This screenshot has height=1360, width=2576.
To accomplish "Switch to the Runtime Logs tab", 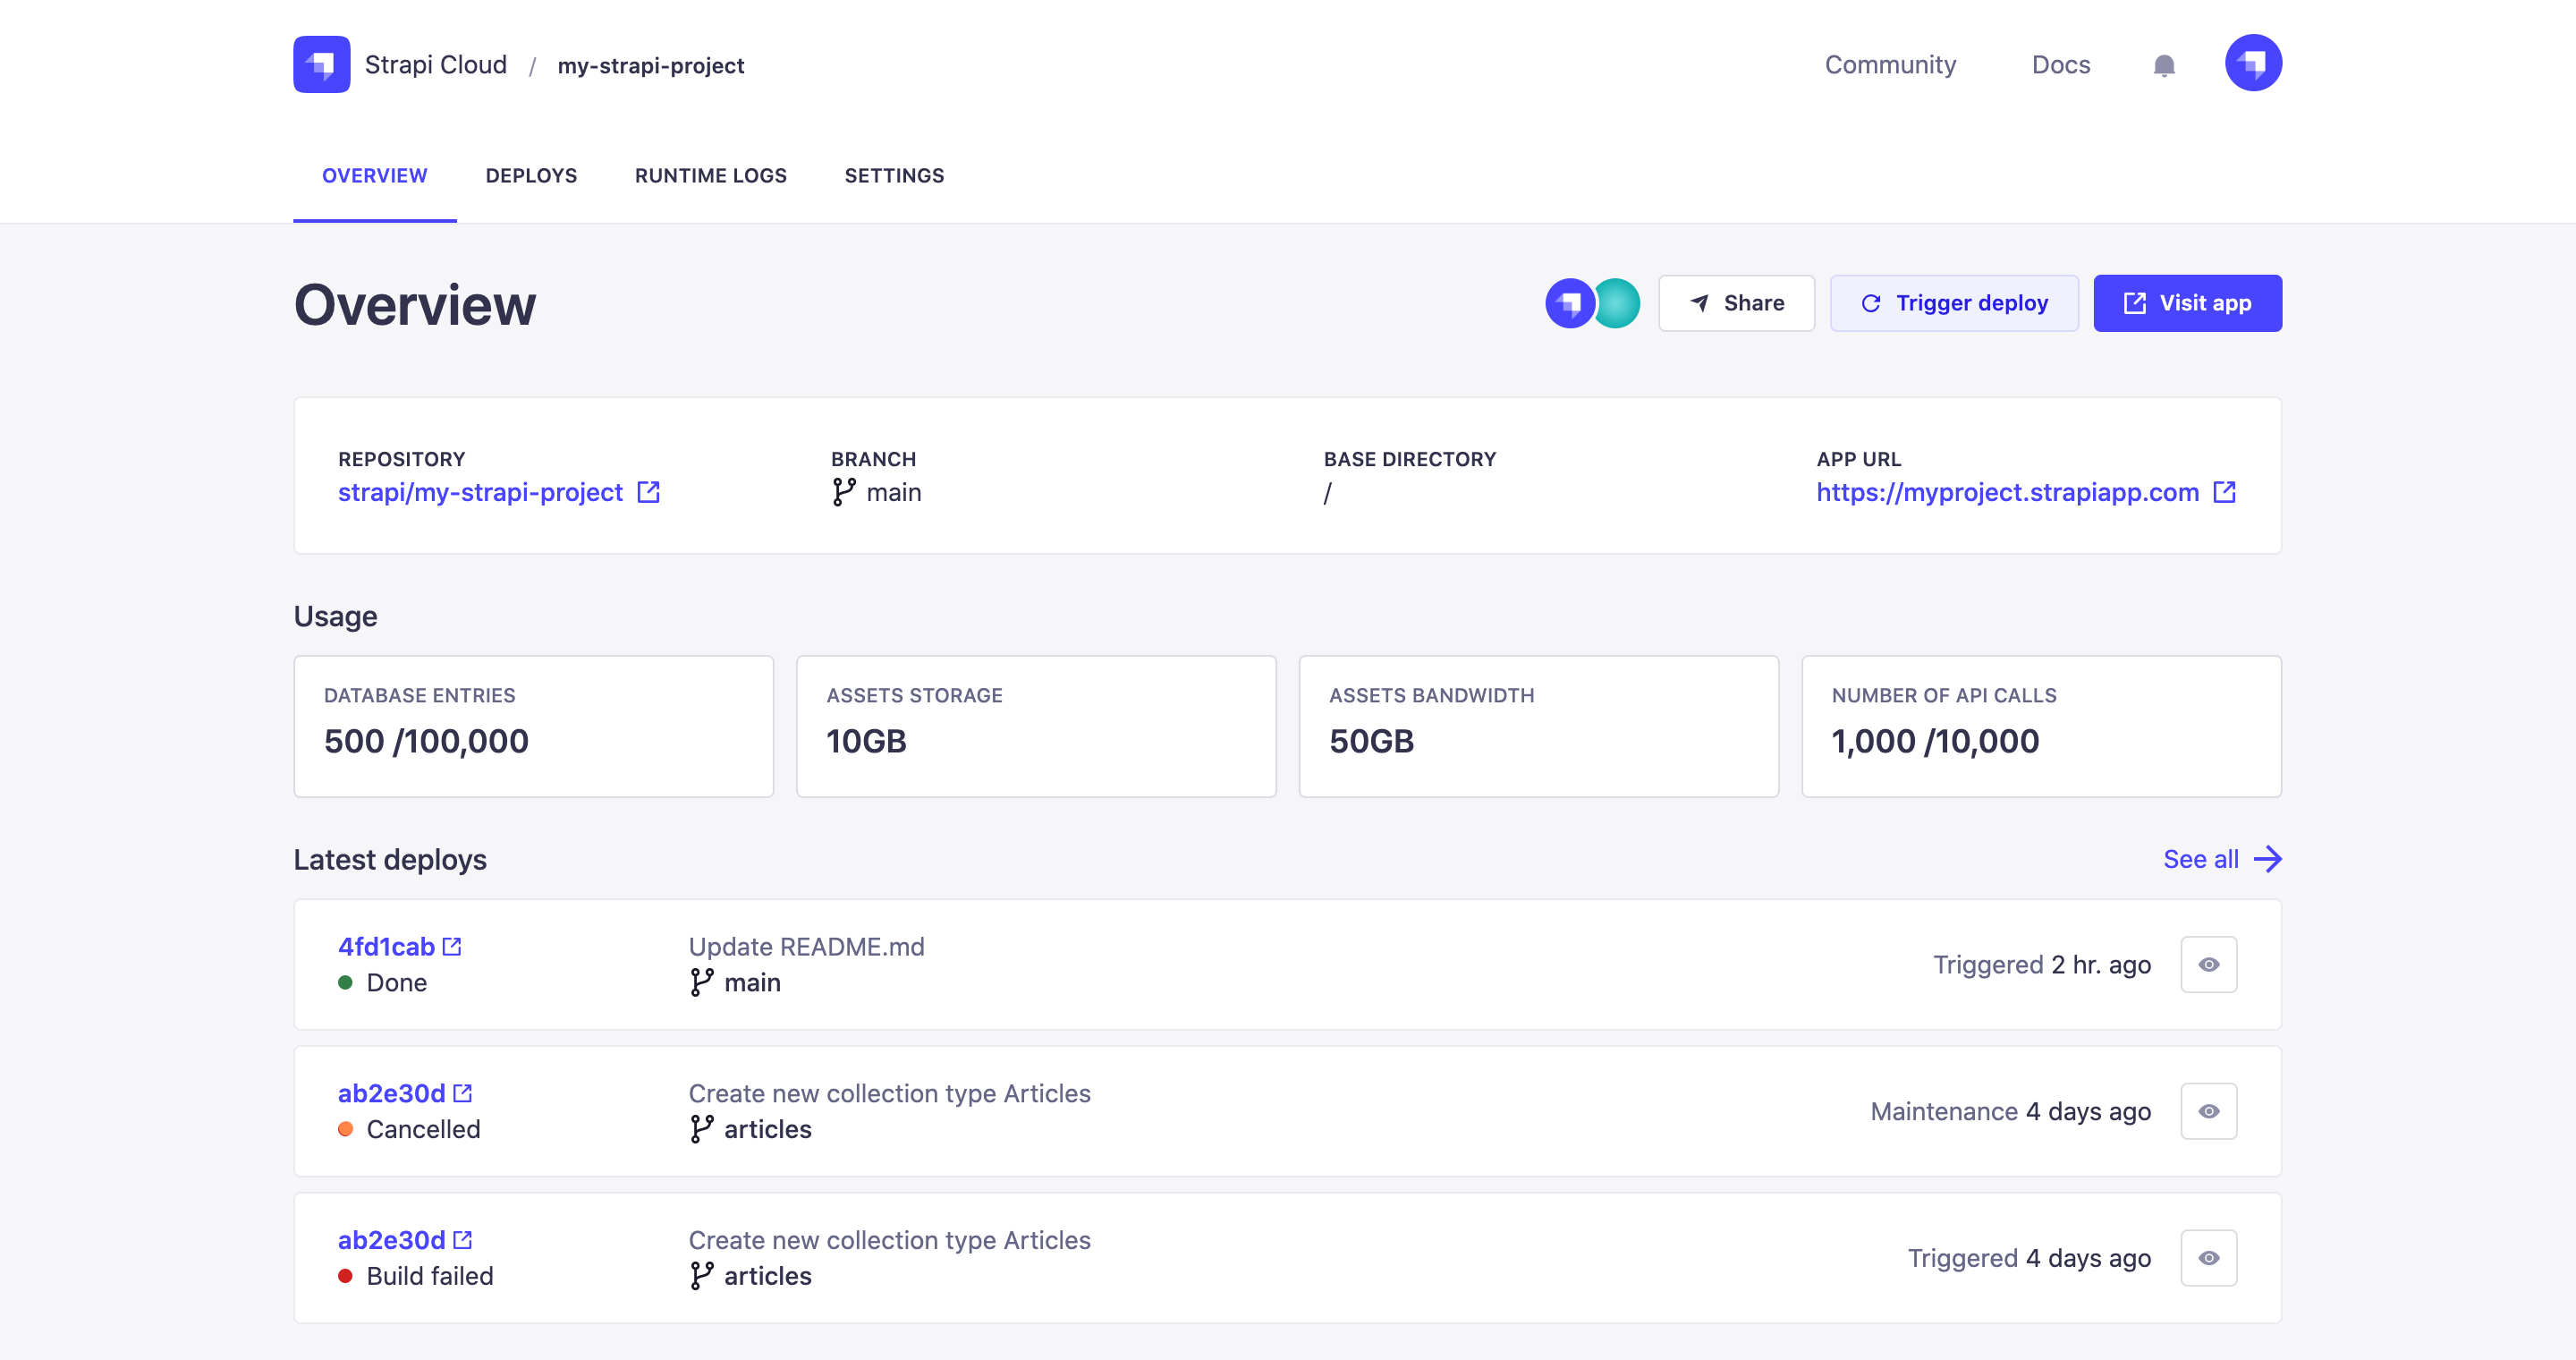I will pyautogui.click(x=710, y=175).
